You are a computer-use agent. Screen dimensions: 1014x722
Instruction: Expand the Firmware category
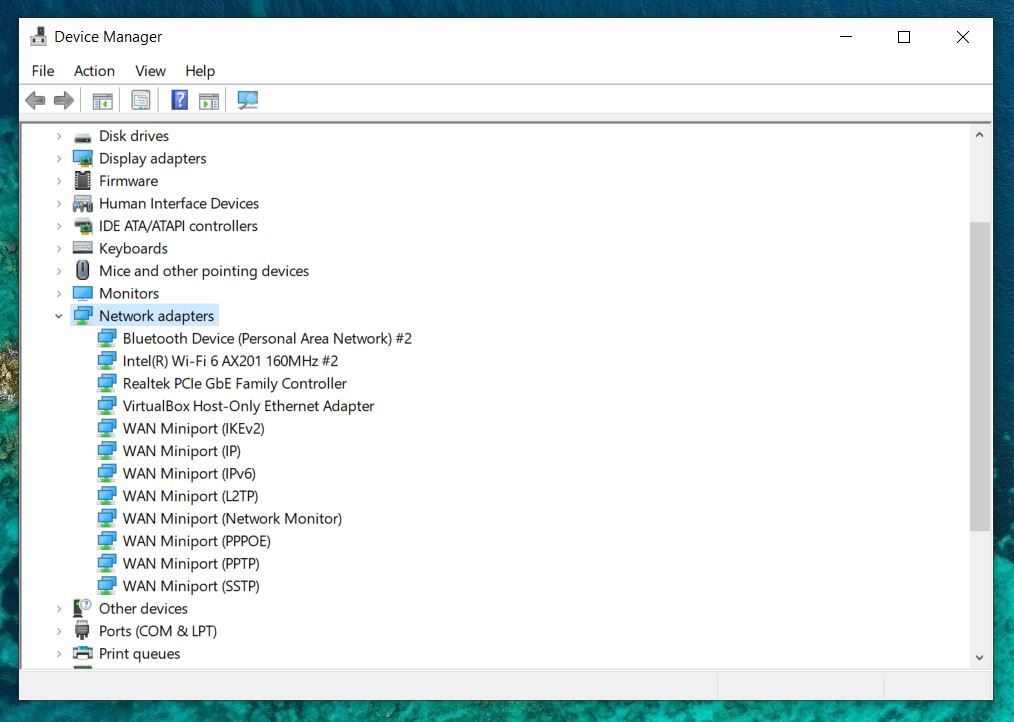pyautogui.click(x=59, y=181)
